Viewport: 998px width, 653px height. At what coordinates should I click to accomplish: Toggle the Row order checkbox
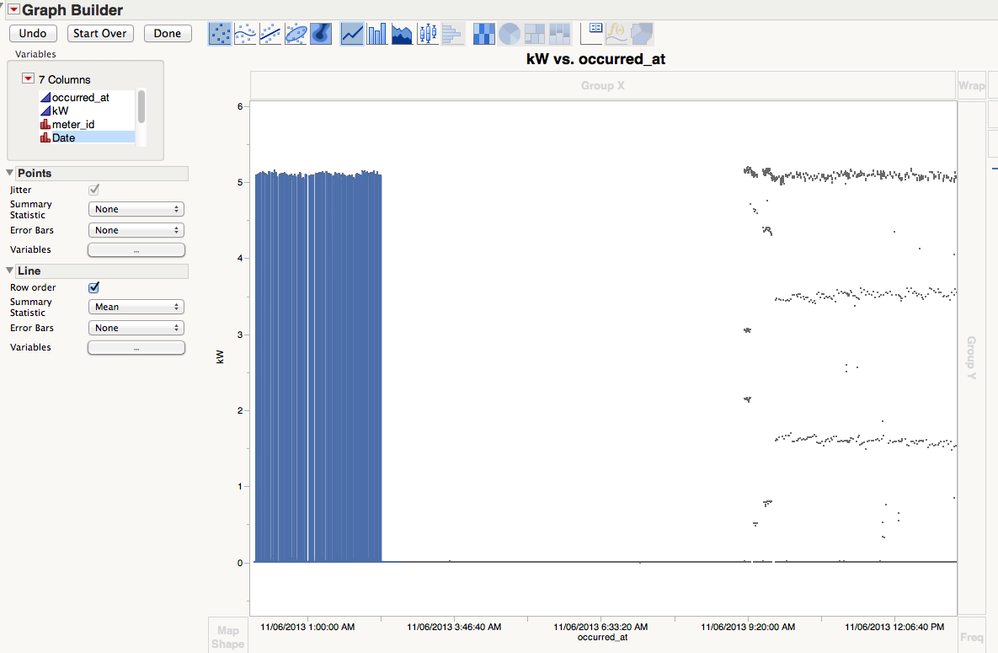pyautogui.click(x=94, y=287)
